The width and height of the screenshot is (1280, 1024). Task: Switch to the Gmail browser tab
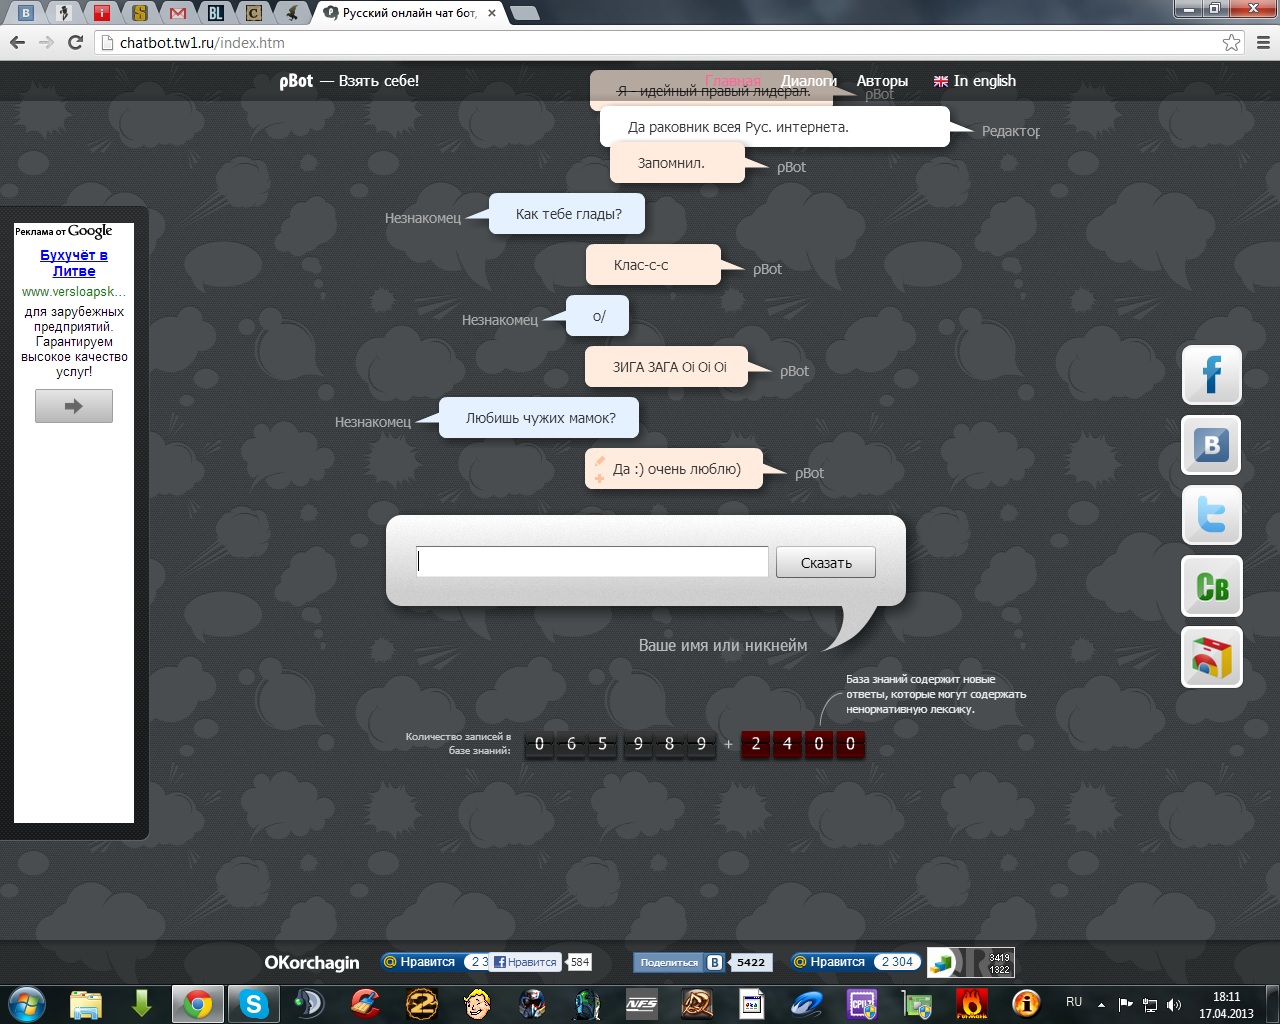click(178, 13)
